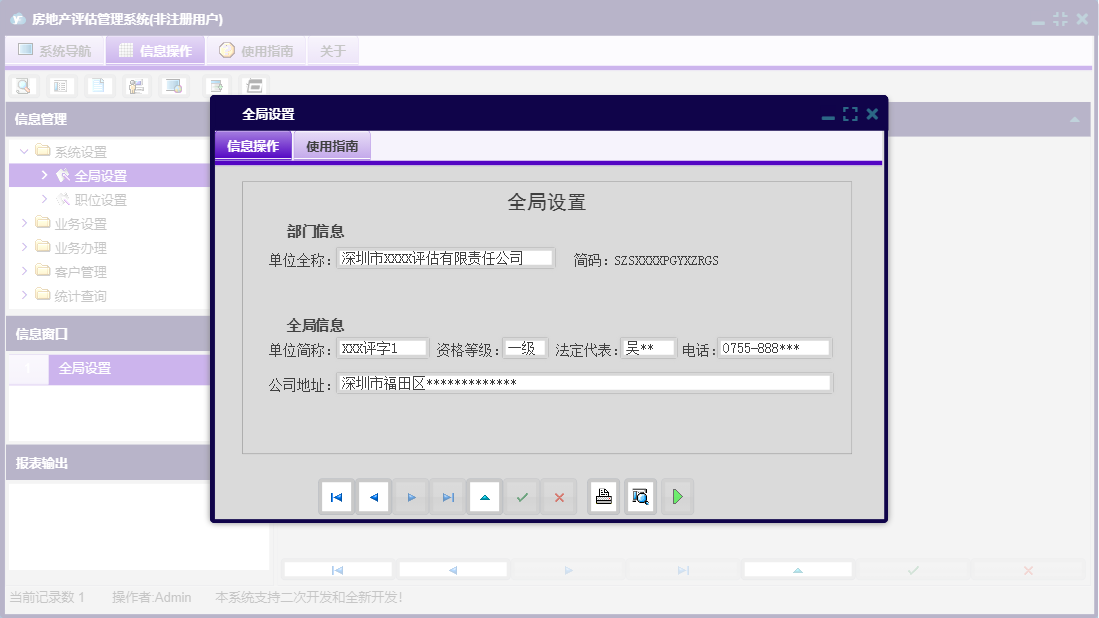Screen dimensions: 1099x618
Task: Click the 关于 menu item
Action: 333,50
